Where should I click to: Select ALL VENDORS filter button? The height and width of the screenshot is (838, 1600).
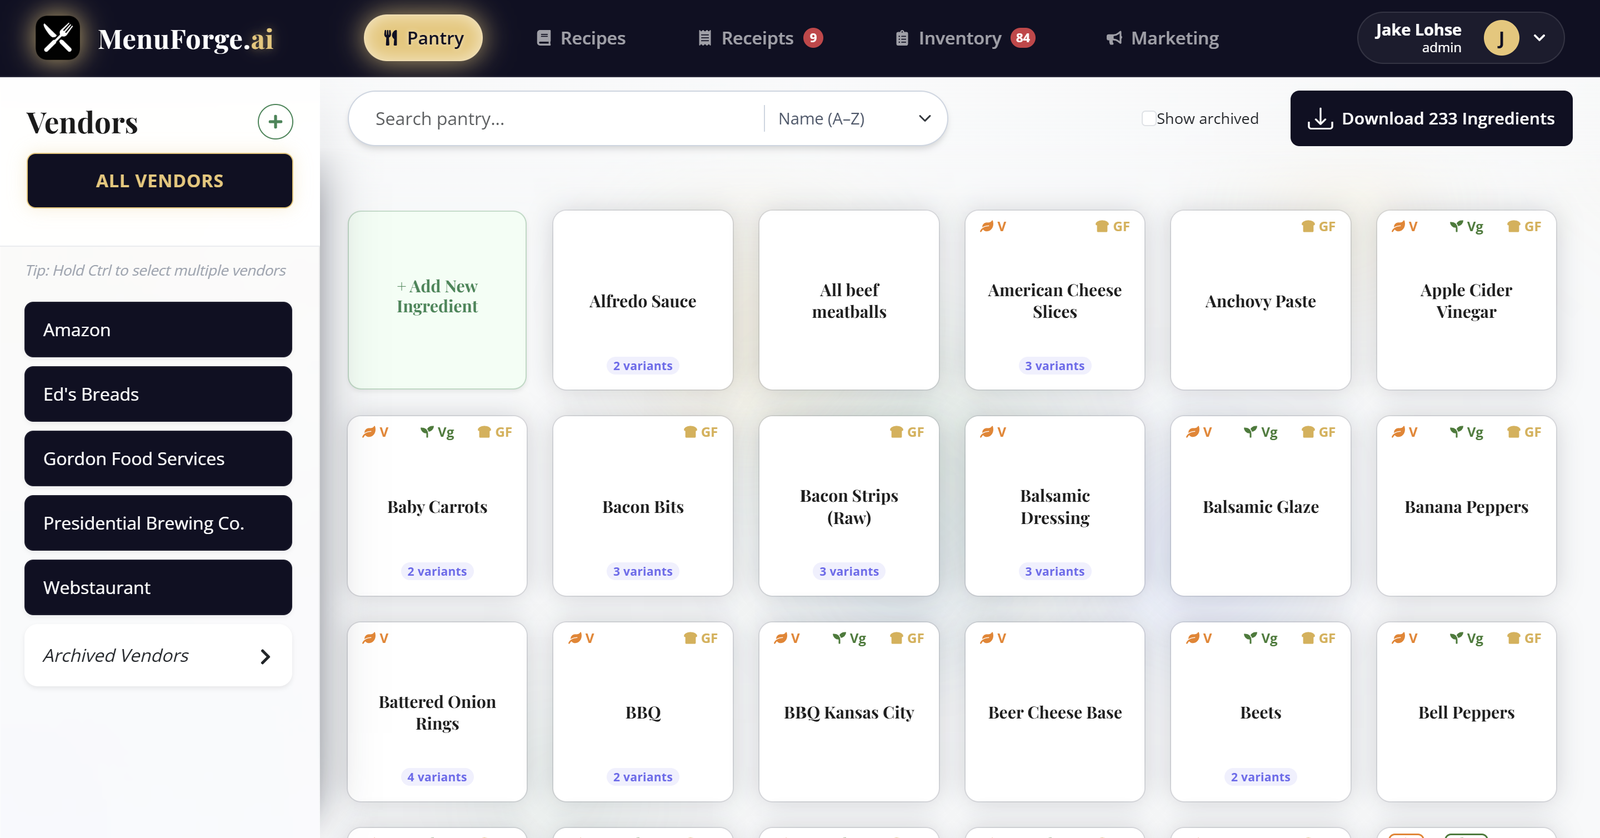[160, 181]
